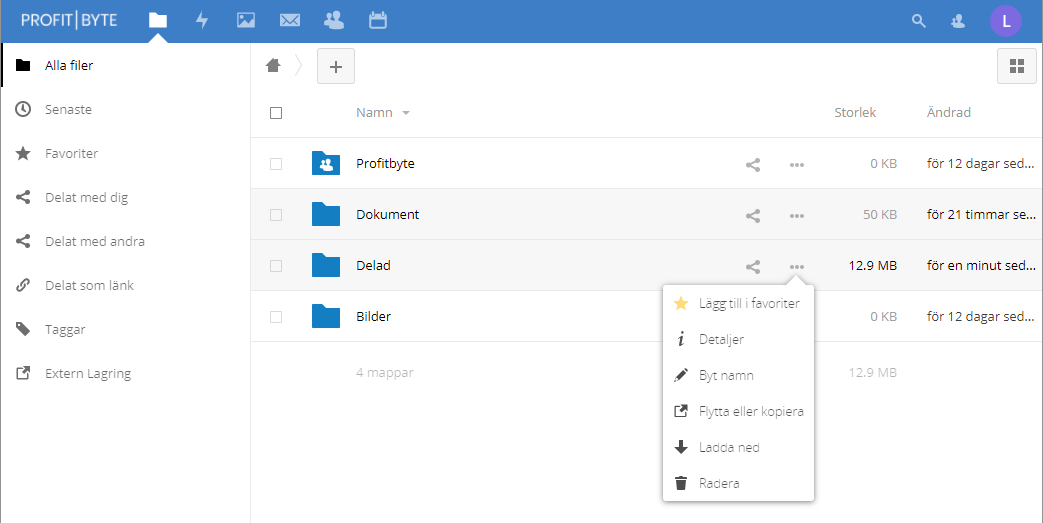Open Delat med dig in sidebar
1043x523 pixels.
(86, 198)
